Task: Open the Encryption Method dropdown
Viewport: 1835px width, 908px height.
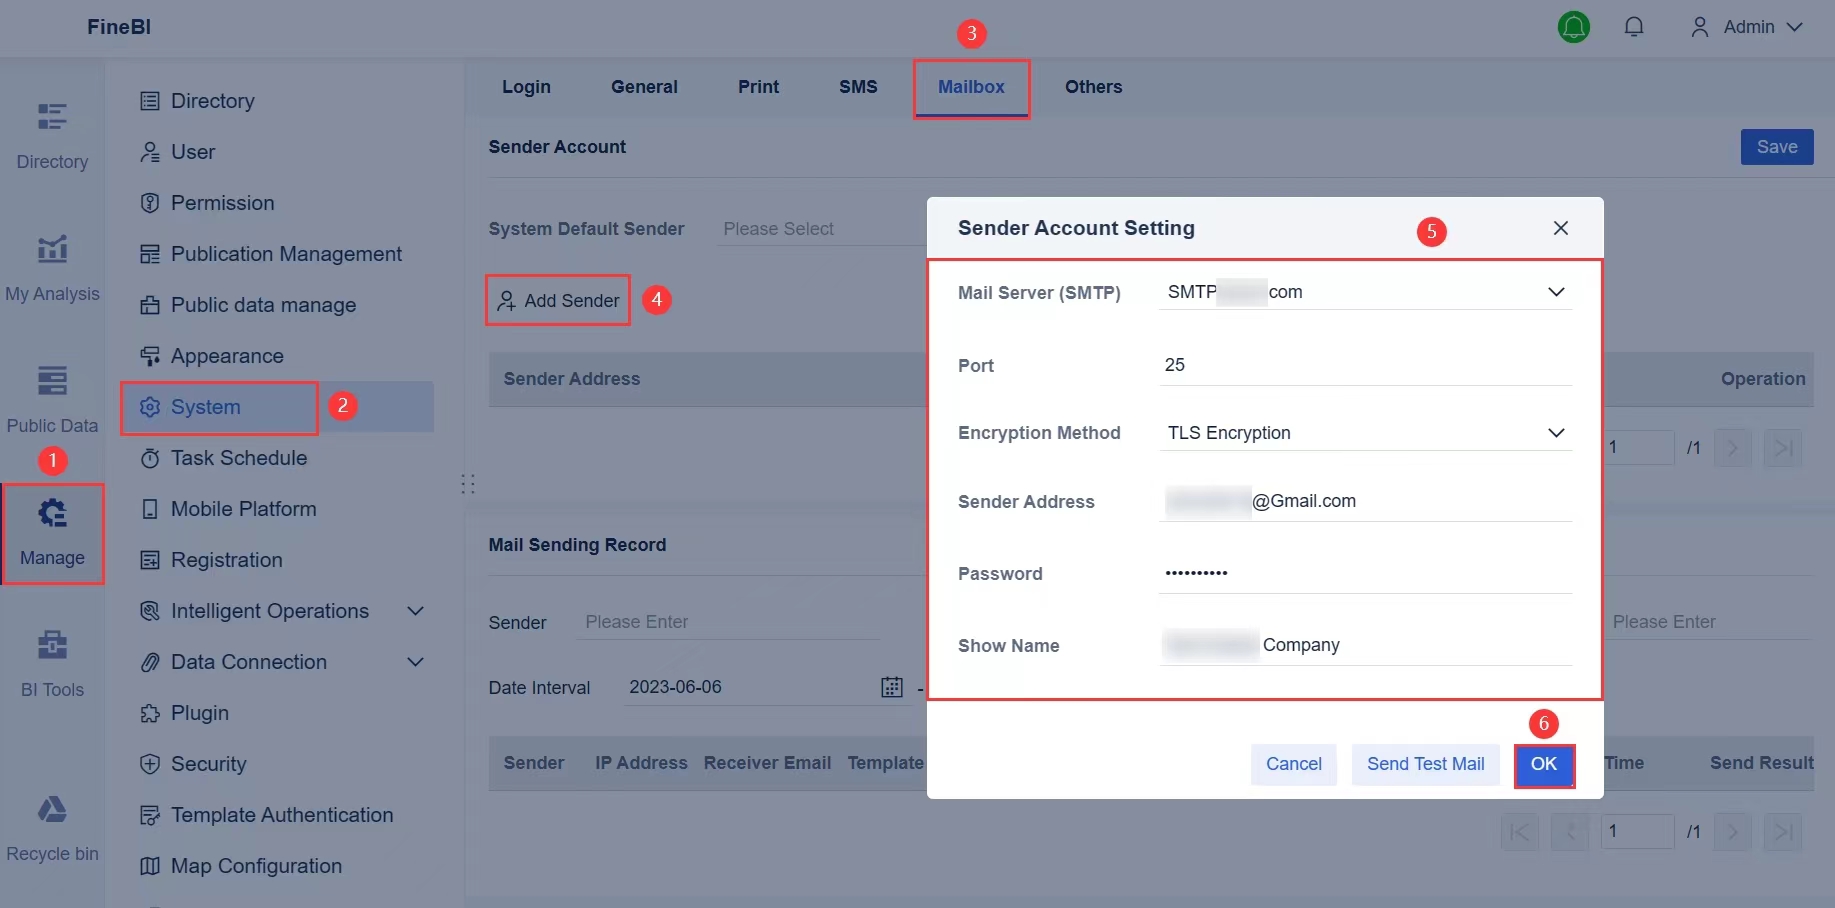Action: click(1556, 433)
